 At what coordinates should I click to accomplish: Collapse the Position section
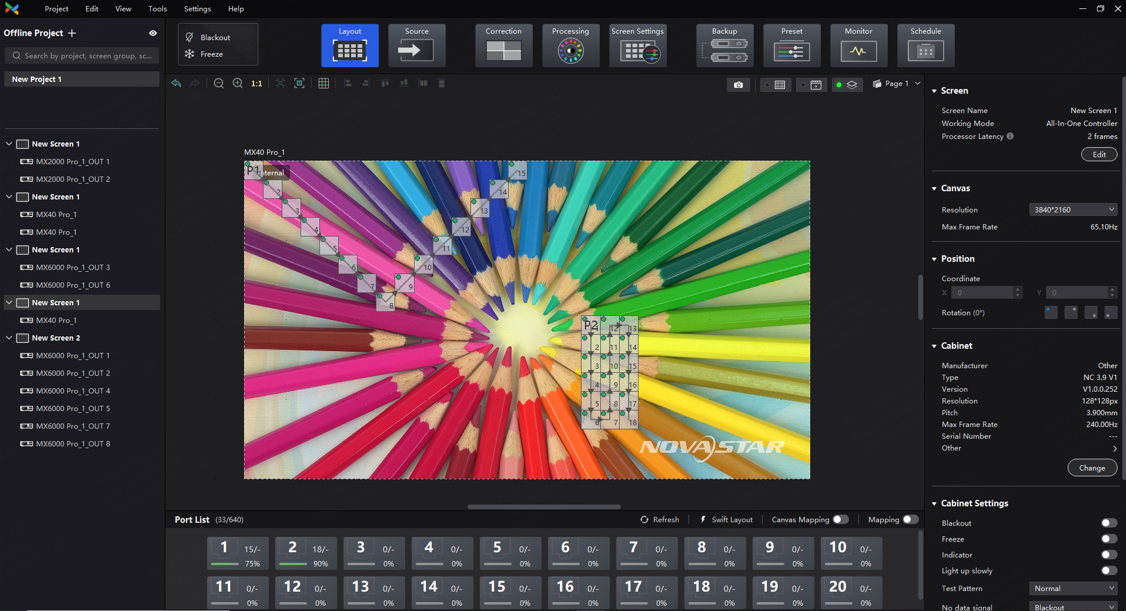click(934, 258)
